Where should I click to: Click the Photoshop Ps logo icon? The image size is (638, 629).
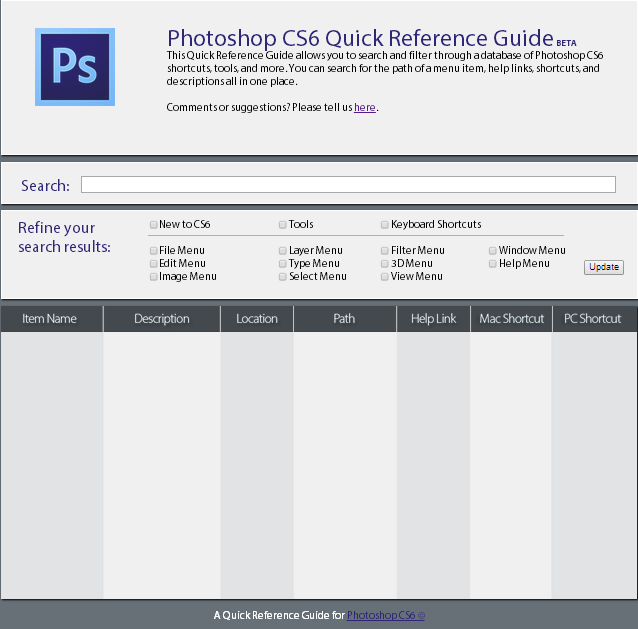pyautogui.click(x=75, y=67)
